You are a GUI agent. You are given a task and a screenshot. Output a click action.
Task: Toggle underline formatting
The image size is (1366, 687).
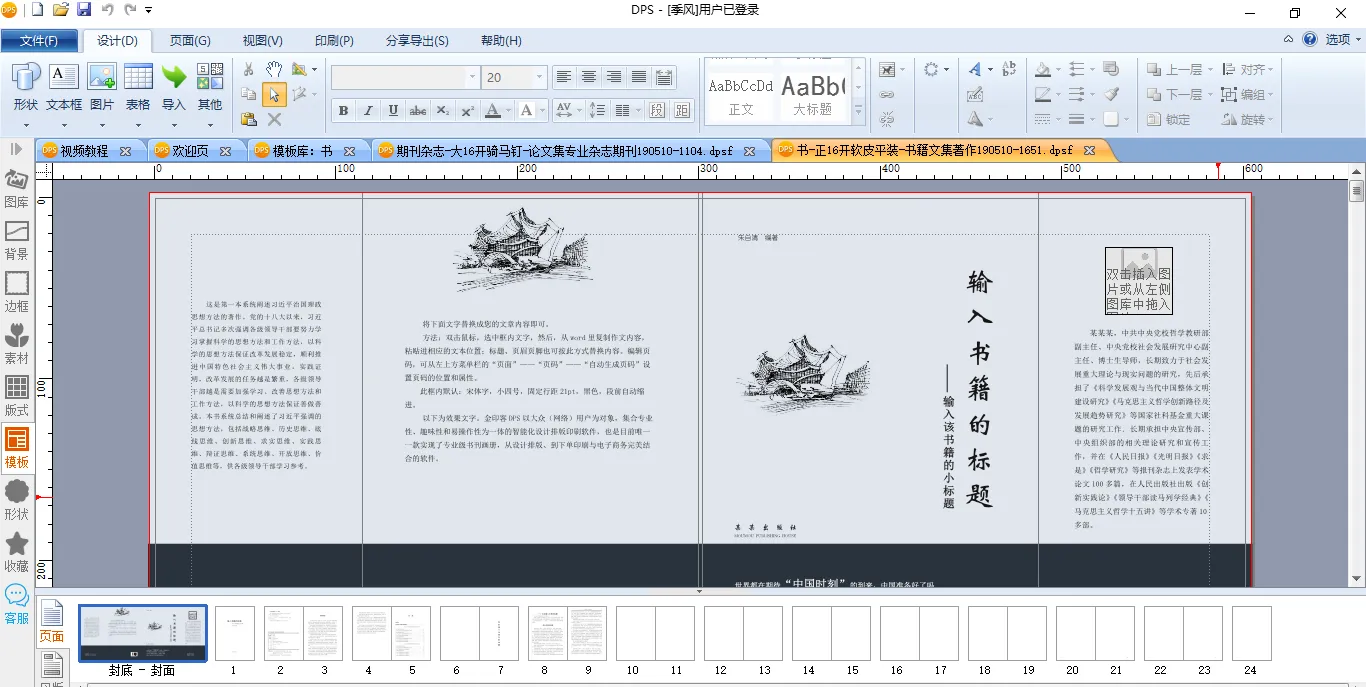point(393,110)
